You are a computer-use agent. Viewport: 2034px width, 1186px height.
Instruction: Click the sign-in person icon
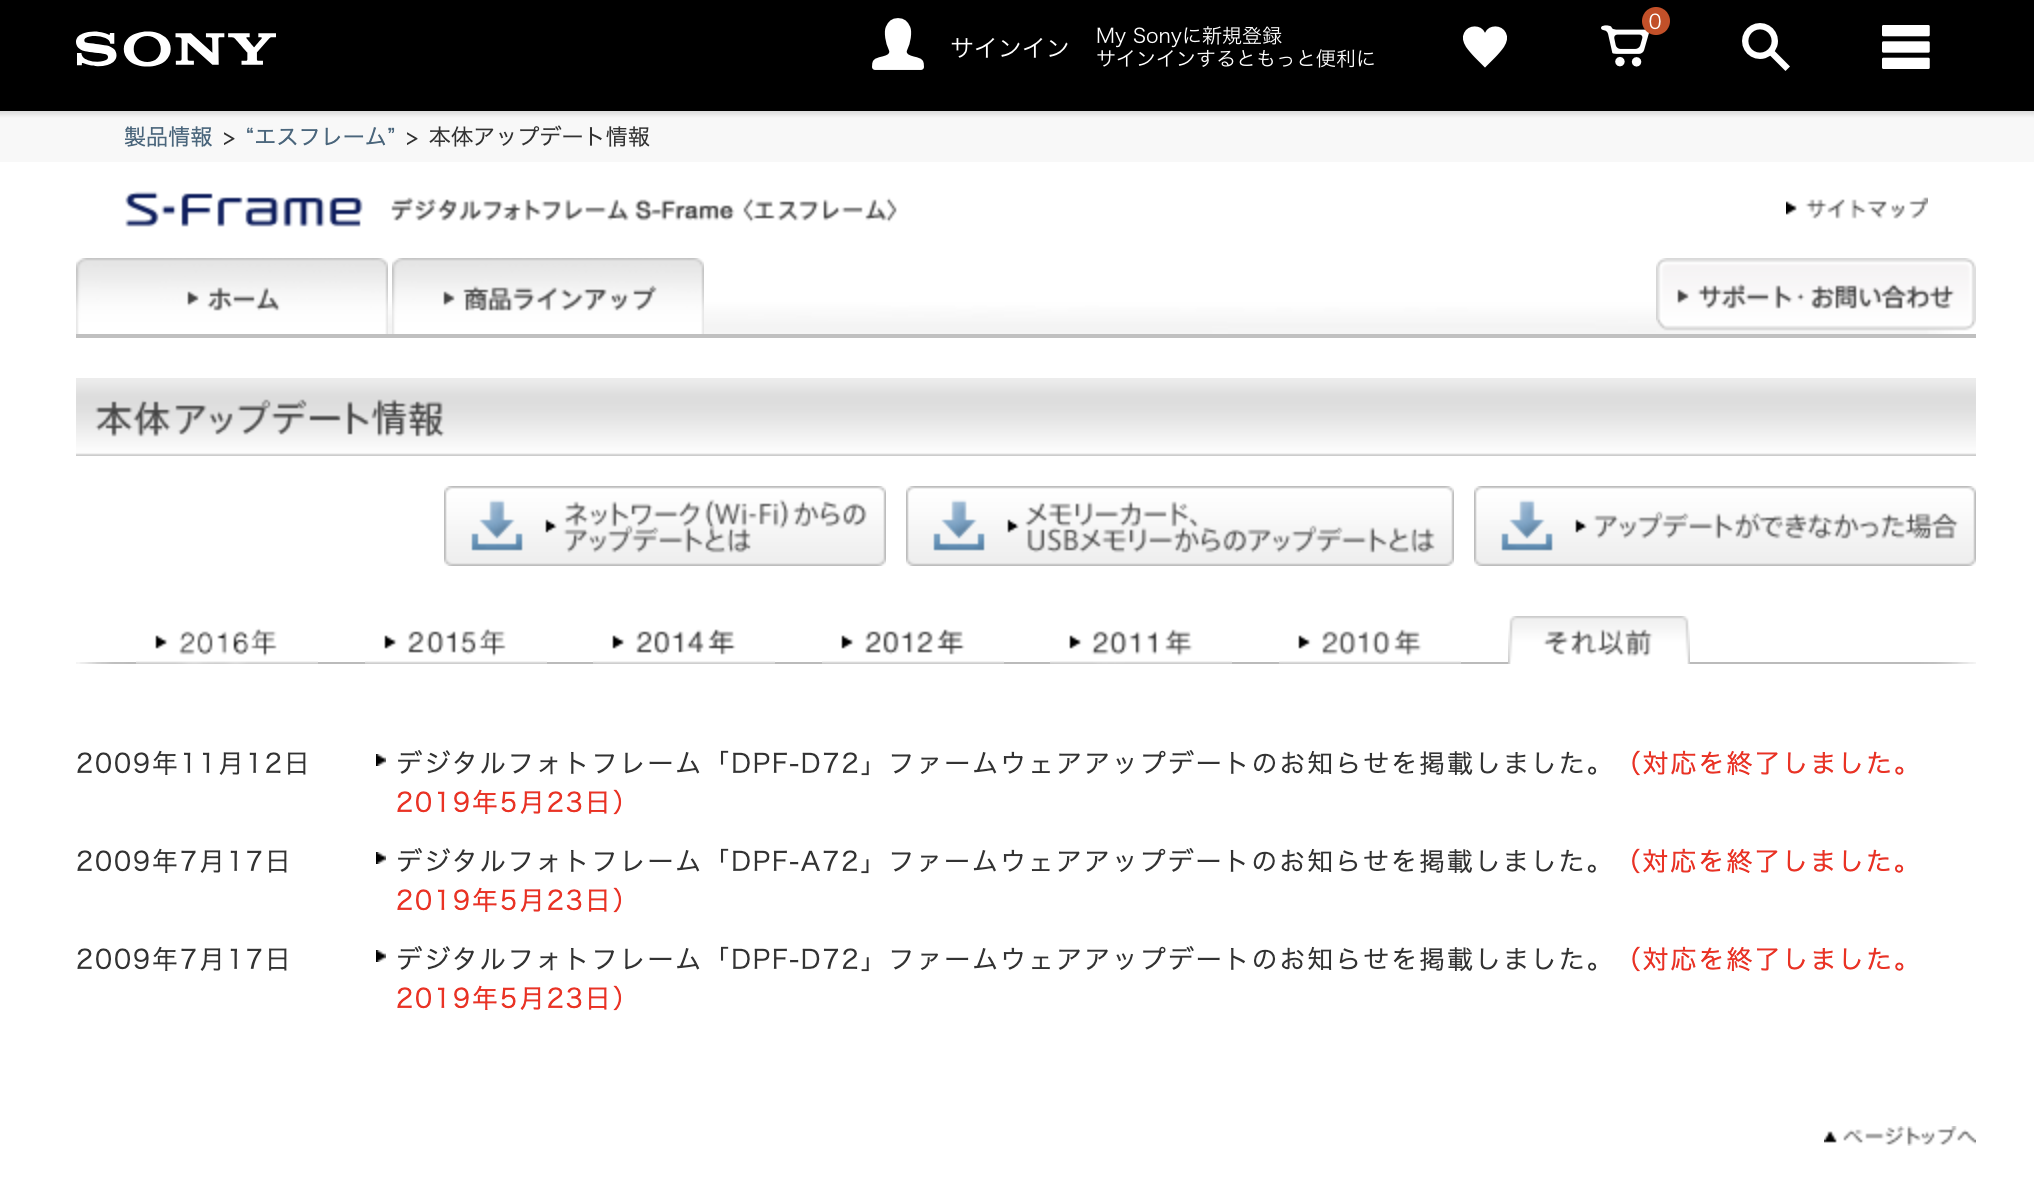pos(897,44)
